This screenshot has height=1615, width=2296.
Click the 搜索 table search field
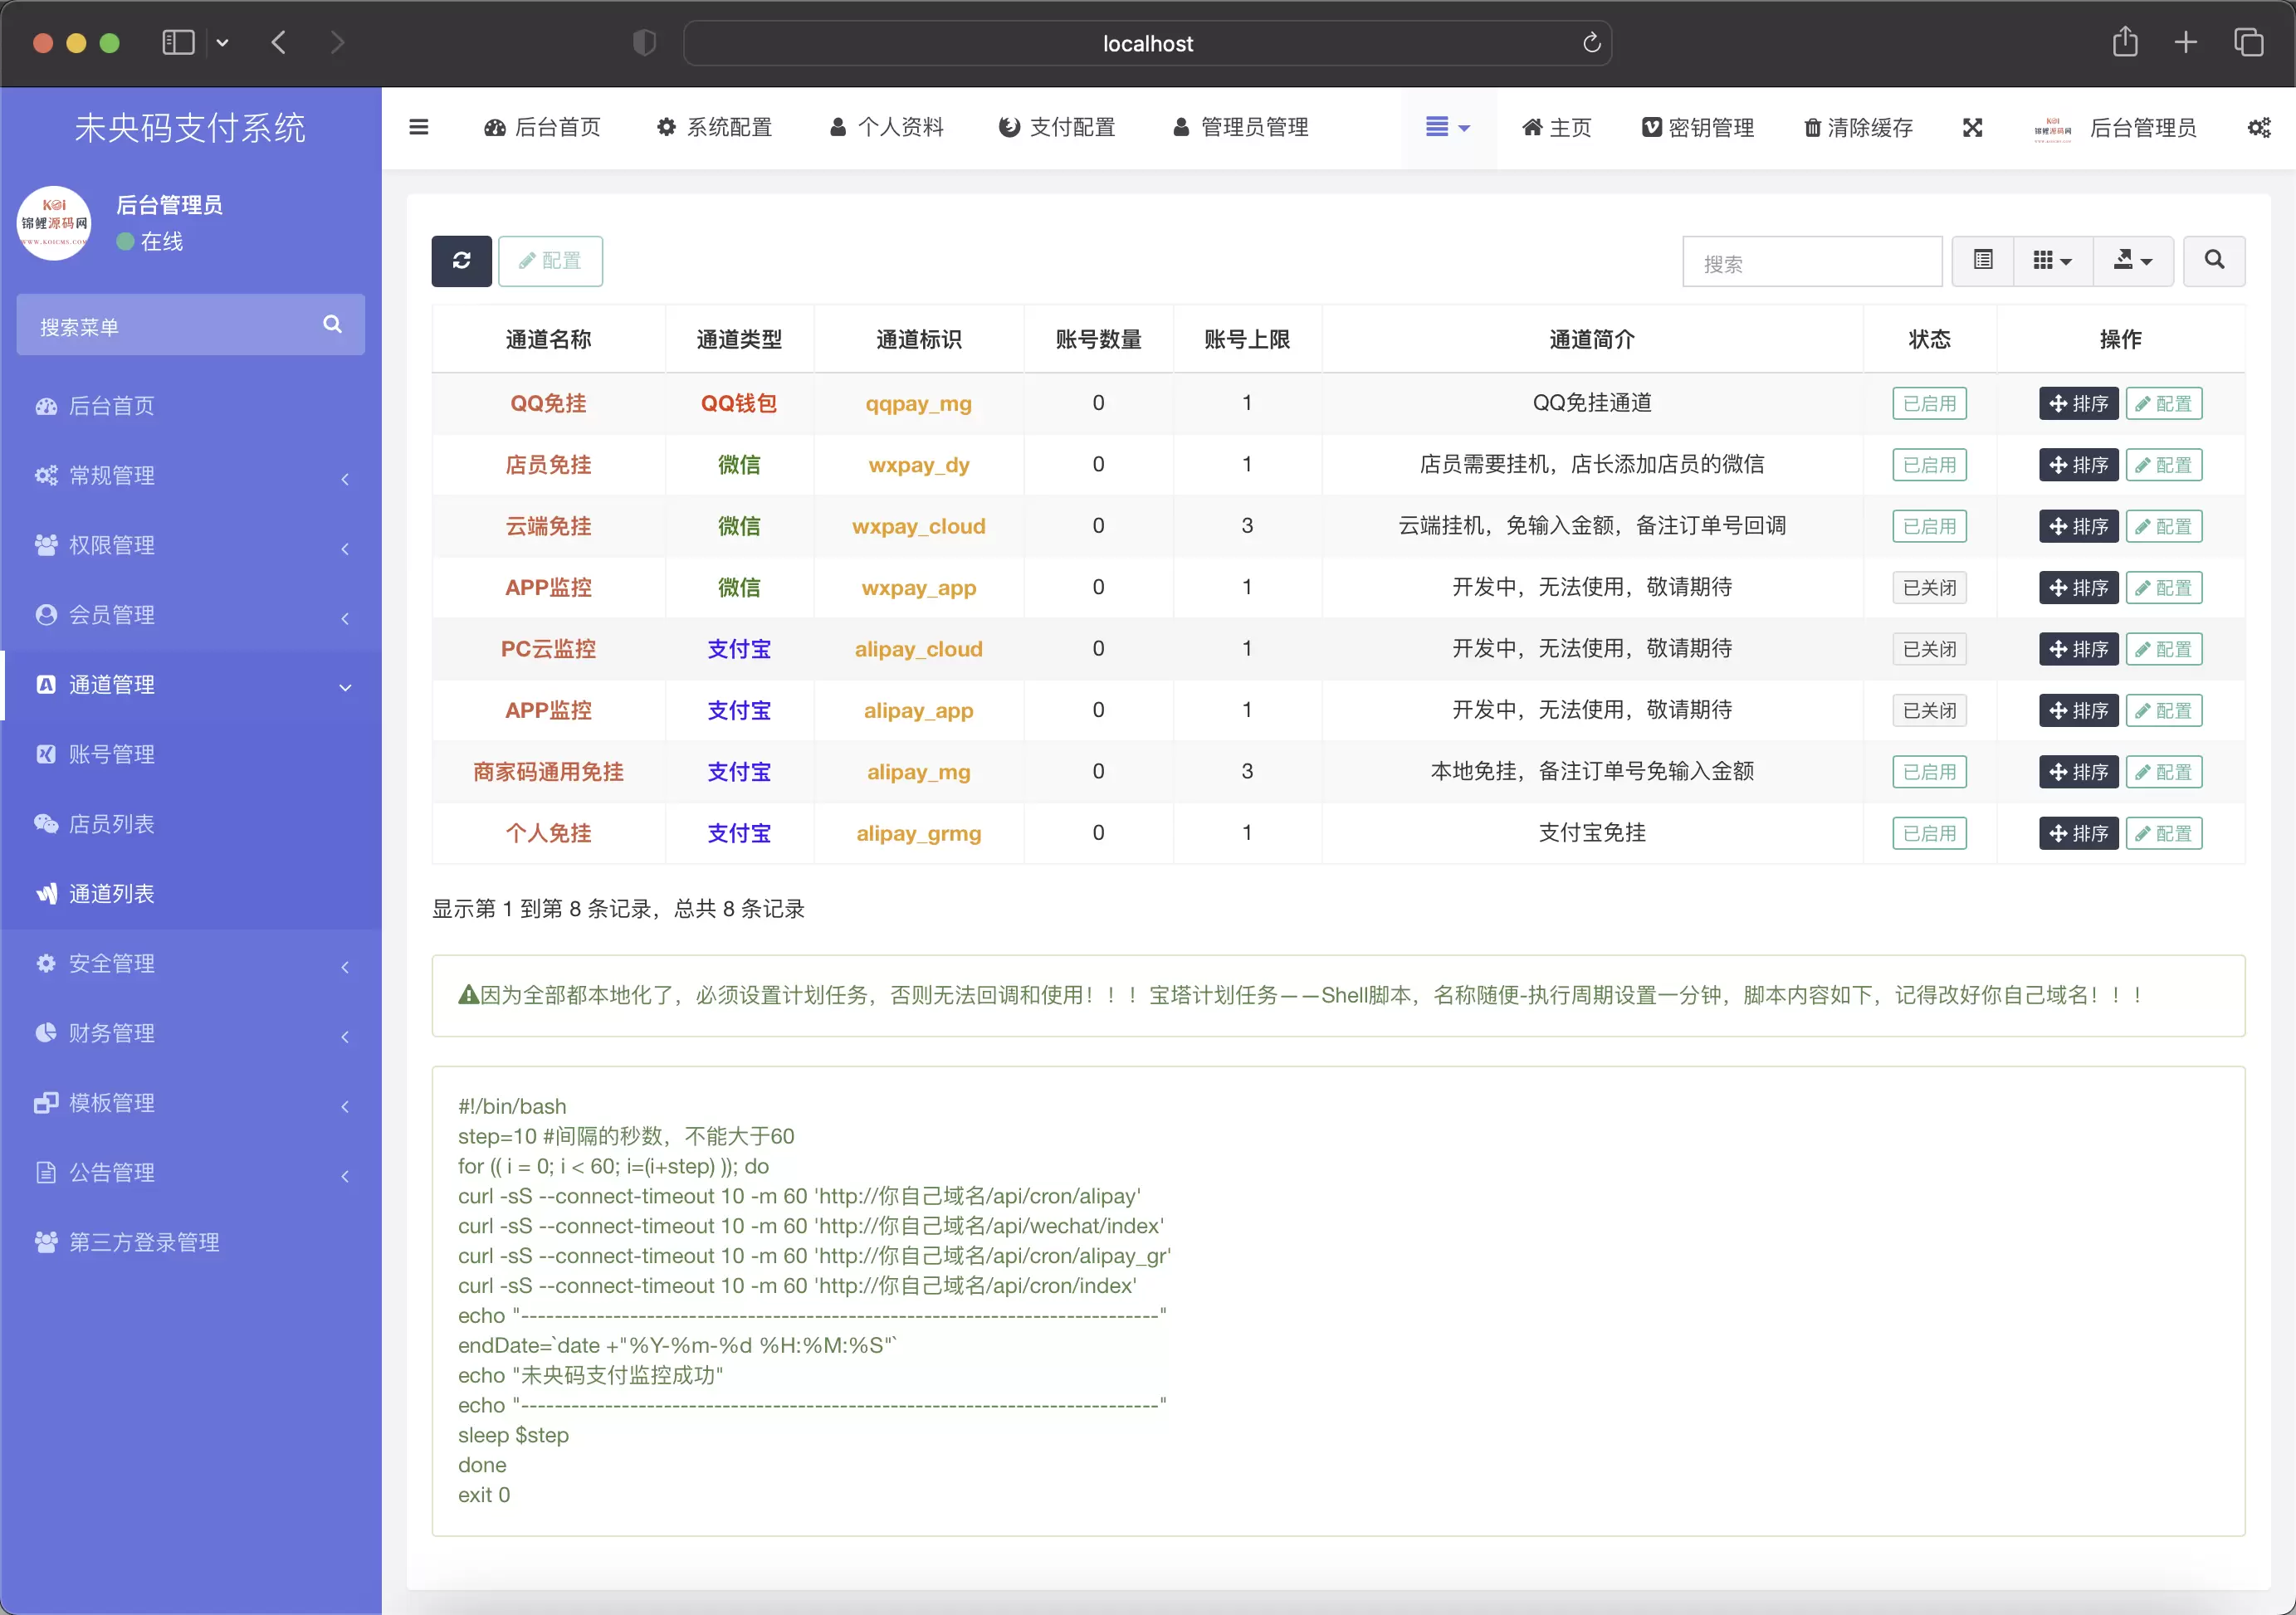point(1812,262)
